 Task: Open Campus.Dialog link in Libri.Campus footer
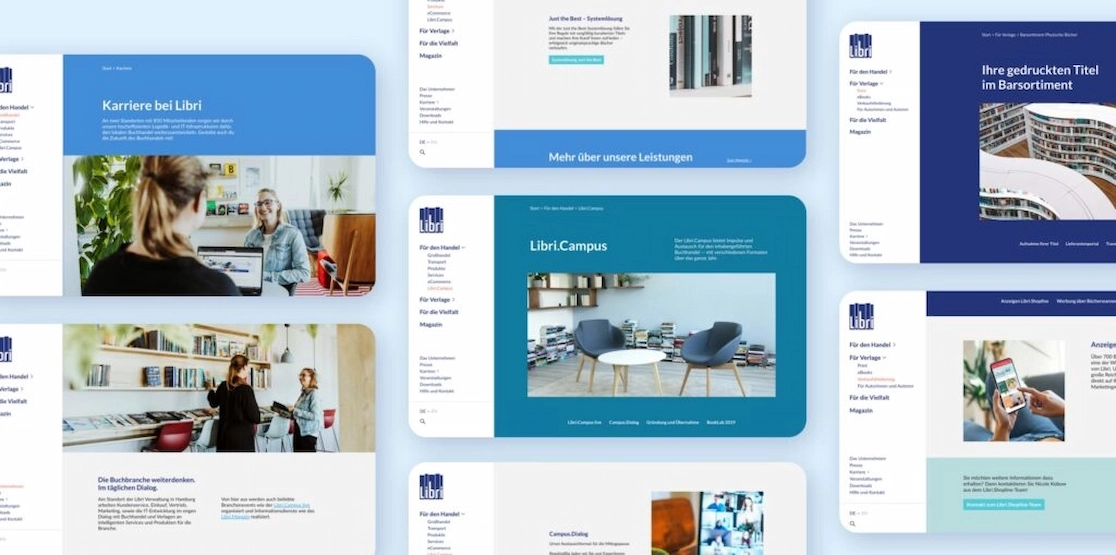(624, 423)
